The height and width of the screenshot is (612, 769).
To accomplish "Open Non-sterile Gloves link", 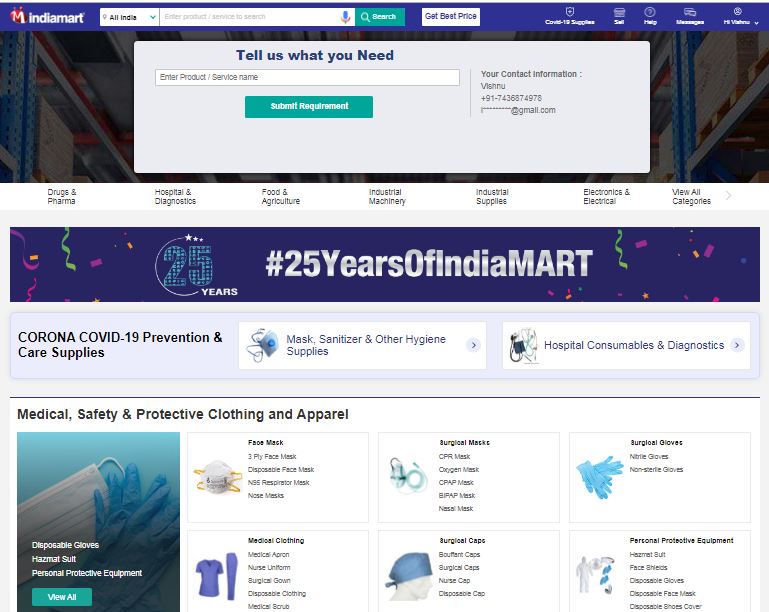I will [656, 470].
